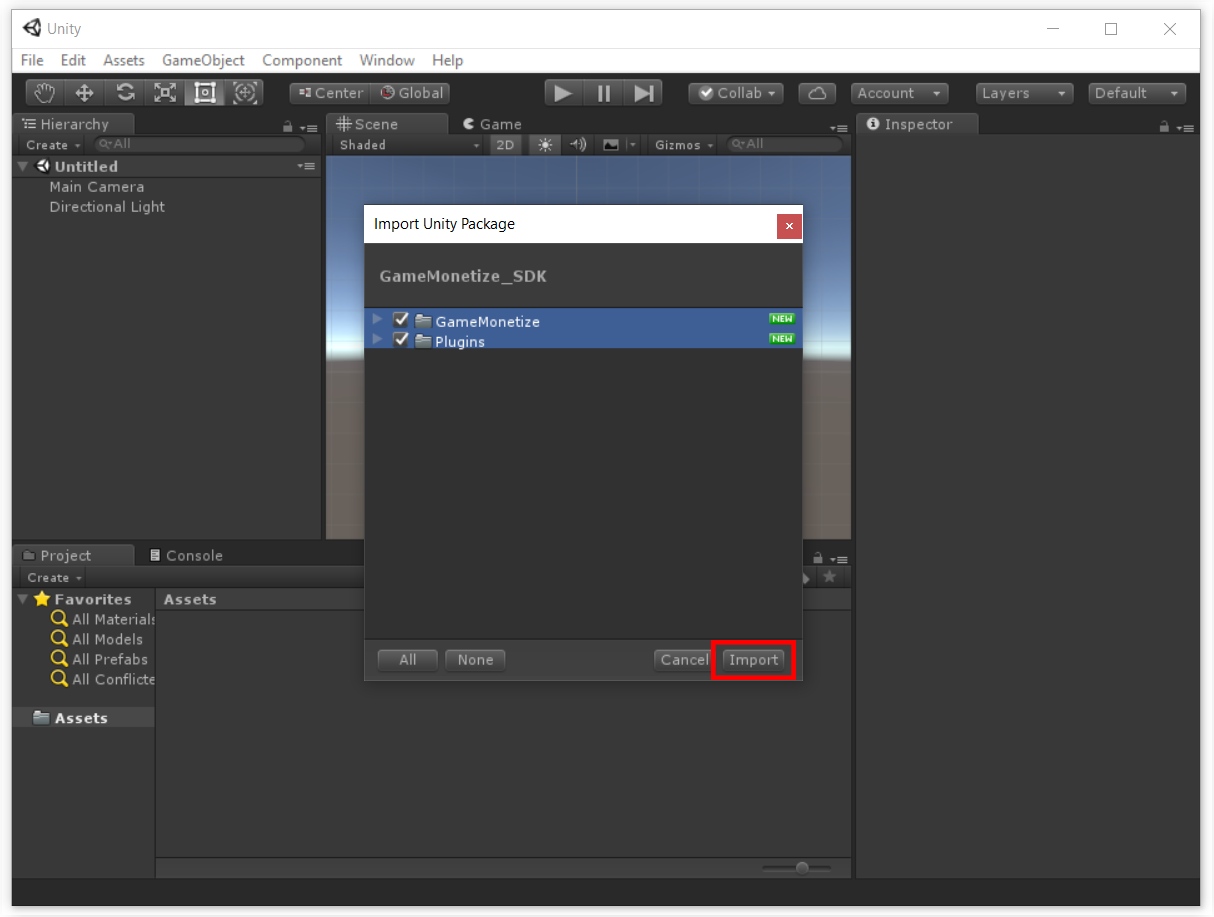This screenshot has height=917, width=1214.
Task: Open the Gizmos dropdown
Action: pyautogui.click(x=684, y=145)
